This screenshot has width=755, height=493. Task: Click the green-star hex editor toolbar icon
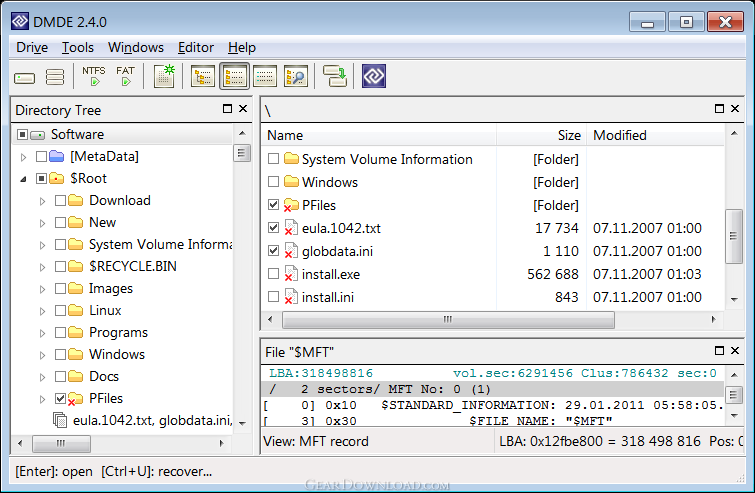click(164, 76)
